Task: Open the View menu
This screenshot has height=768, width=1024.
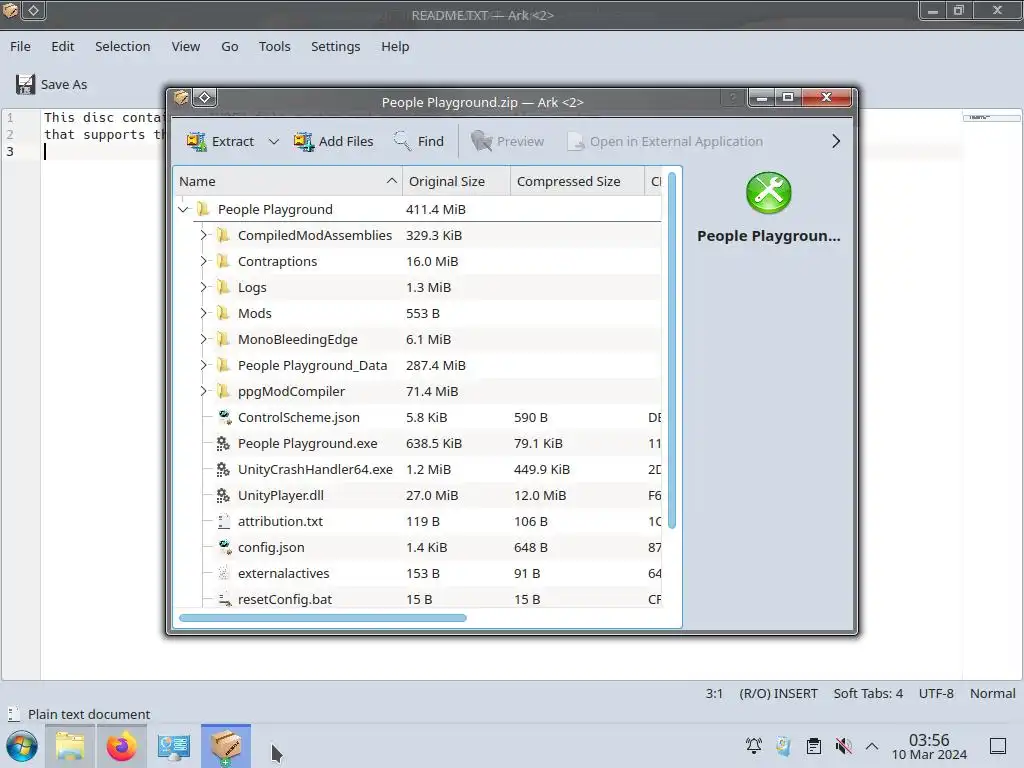Action: (x=185, y=46)
